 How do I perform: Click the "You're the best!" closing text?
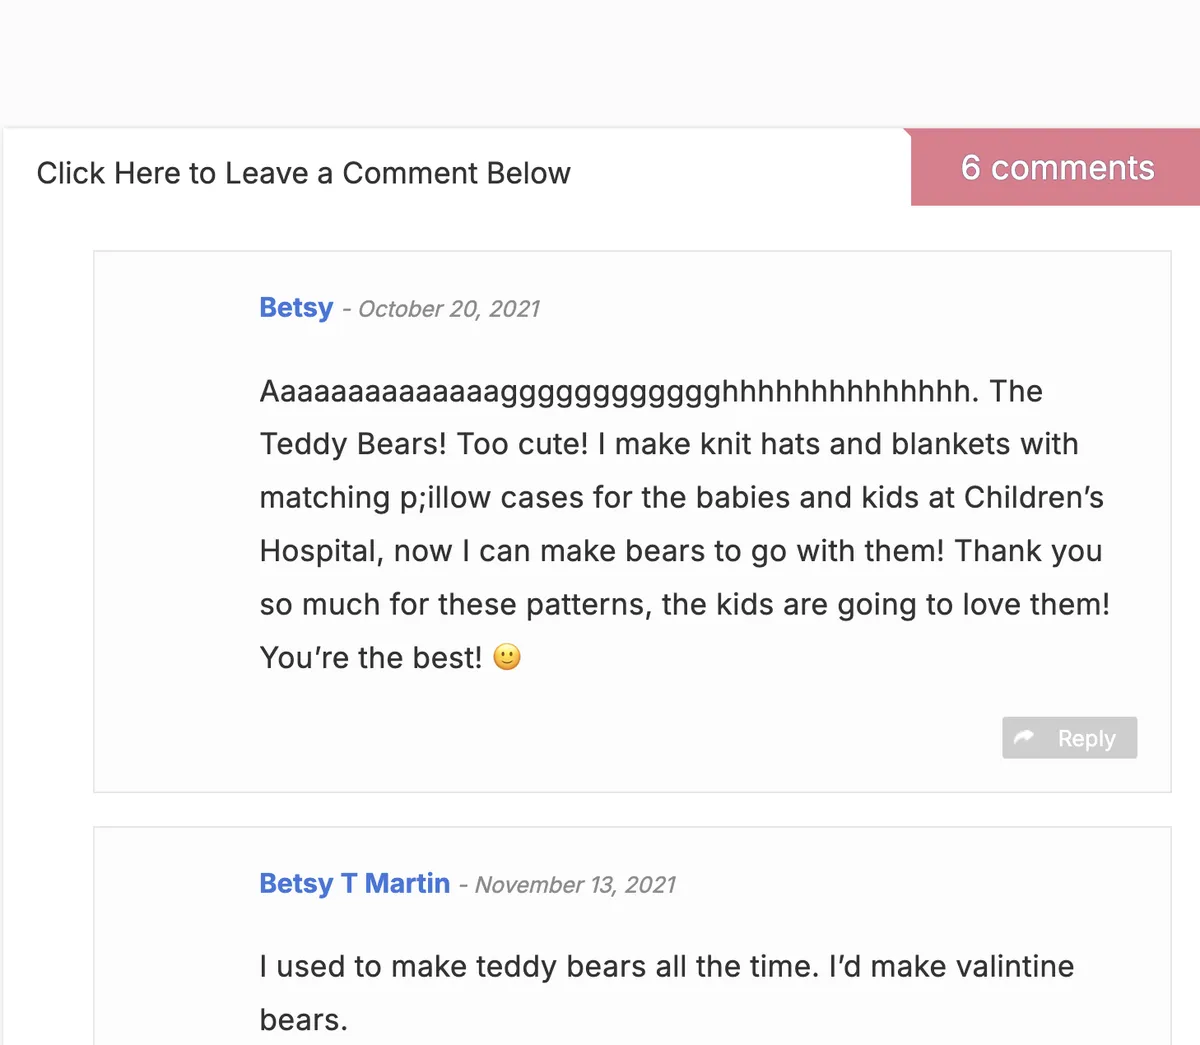click(371, 657)
